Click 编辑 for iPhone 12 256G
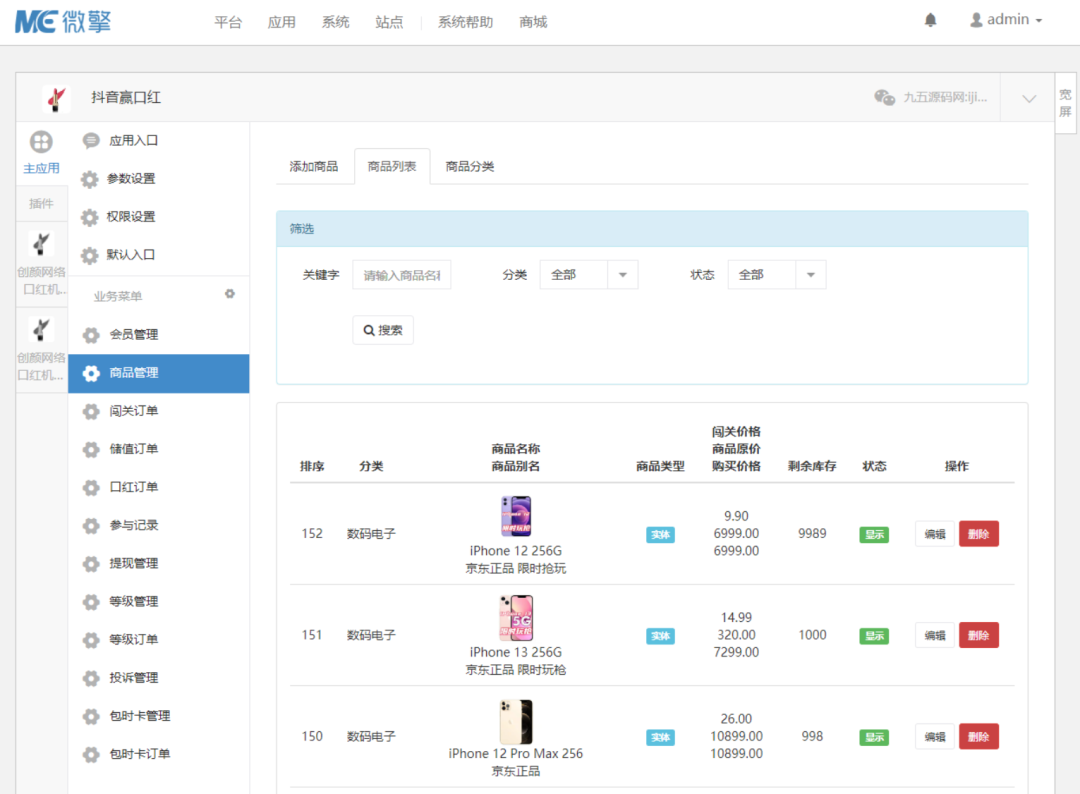 click(935, 534)
